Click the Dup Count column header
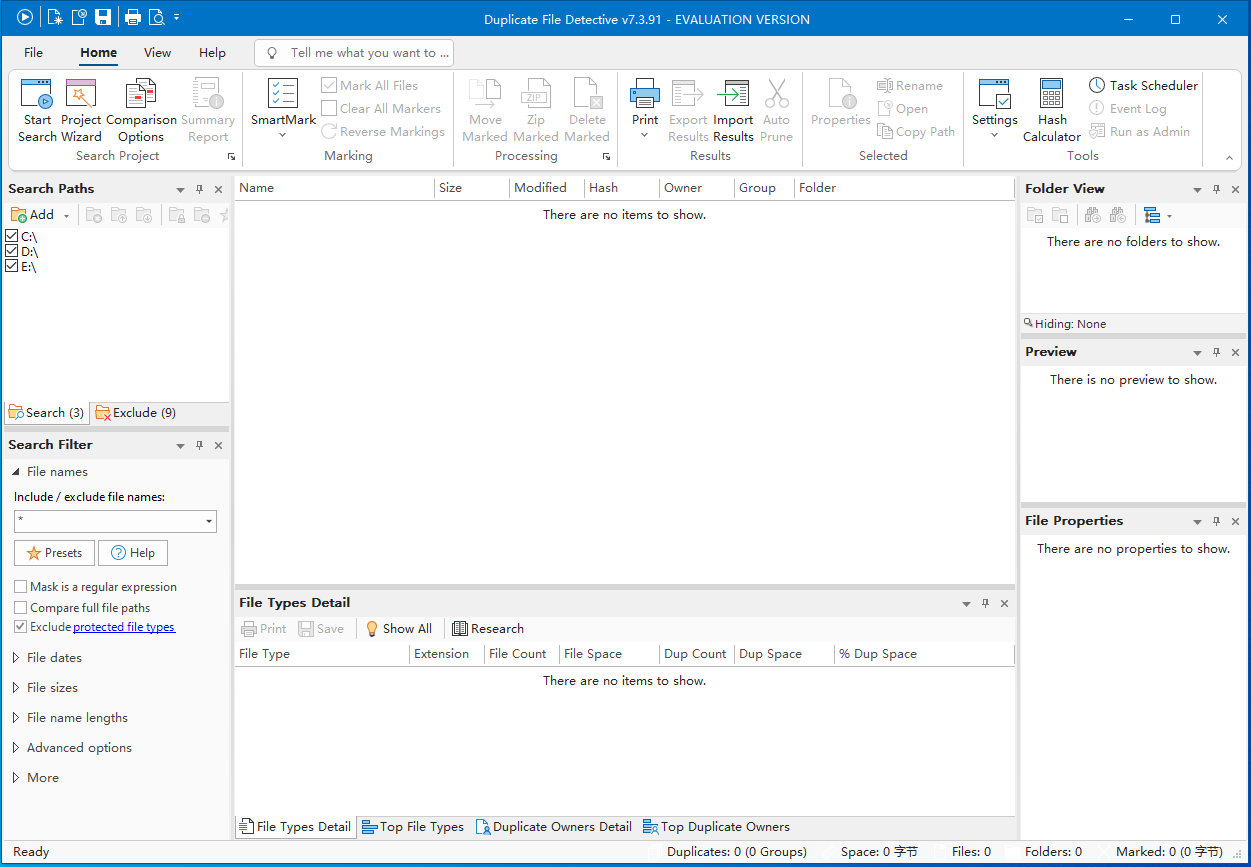 coord(697,654)
